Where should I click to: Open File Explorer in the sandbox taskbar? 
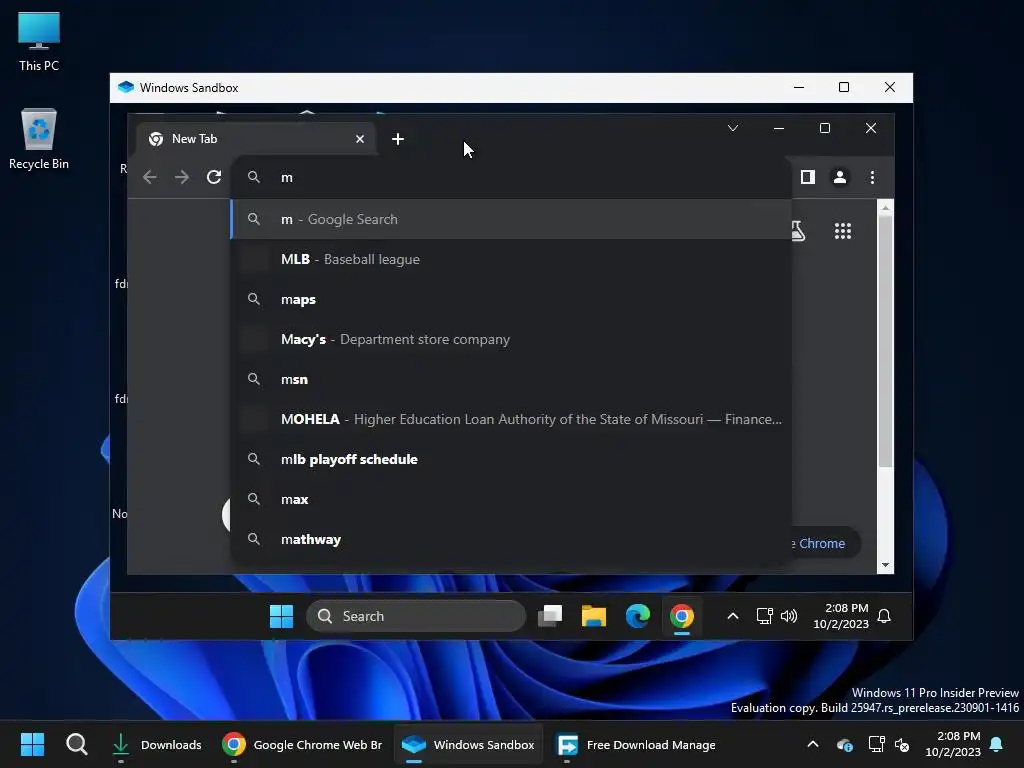tap(594, 616)
